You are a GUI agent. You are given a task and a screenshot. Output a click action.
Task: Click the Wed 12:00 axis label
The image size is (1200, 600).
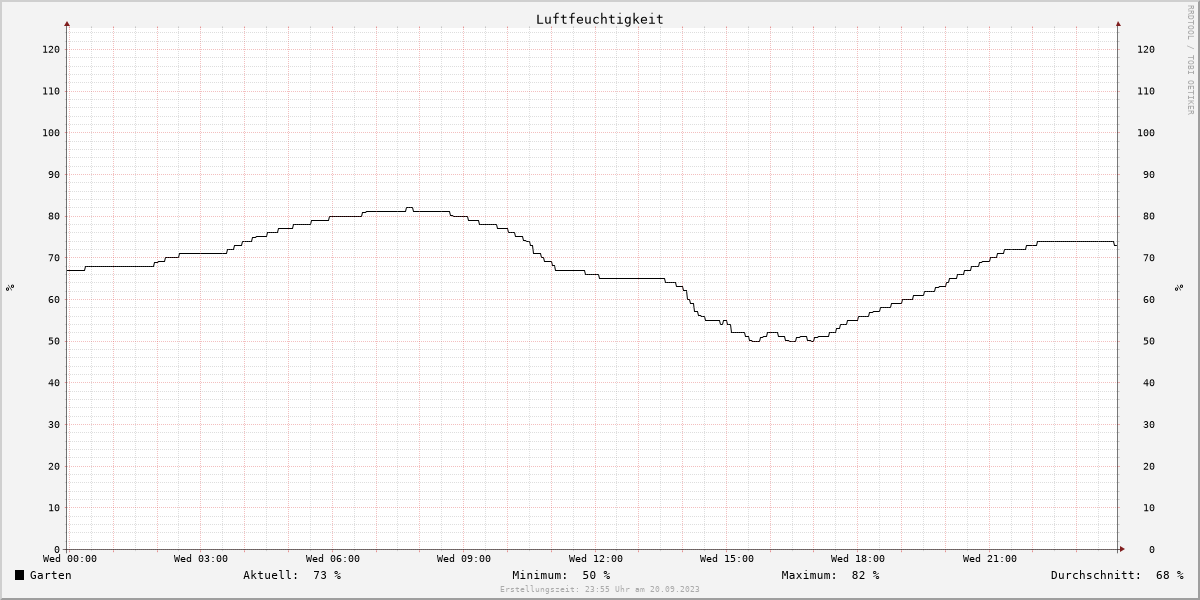pos(596,559)
